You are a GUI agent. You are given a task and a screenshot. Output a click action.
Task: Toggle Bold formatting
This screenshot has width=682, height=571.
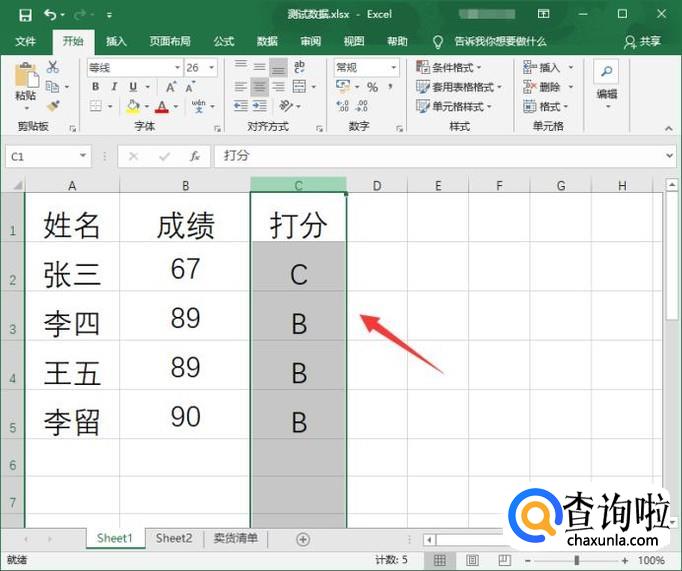[96, 87]
